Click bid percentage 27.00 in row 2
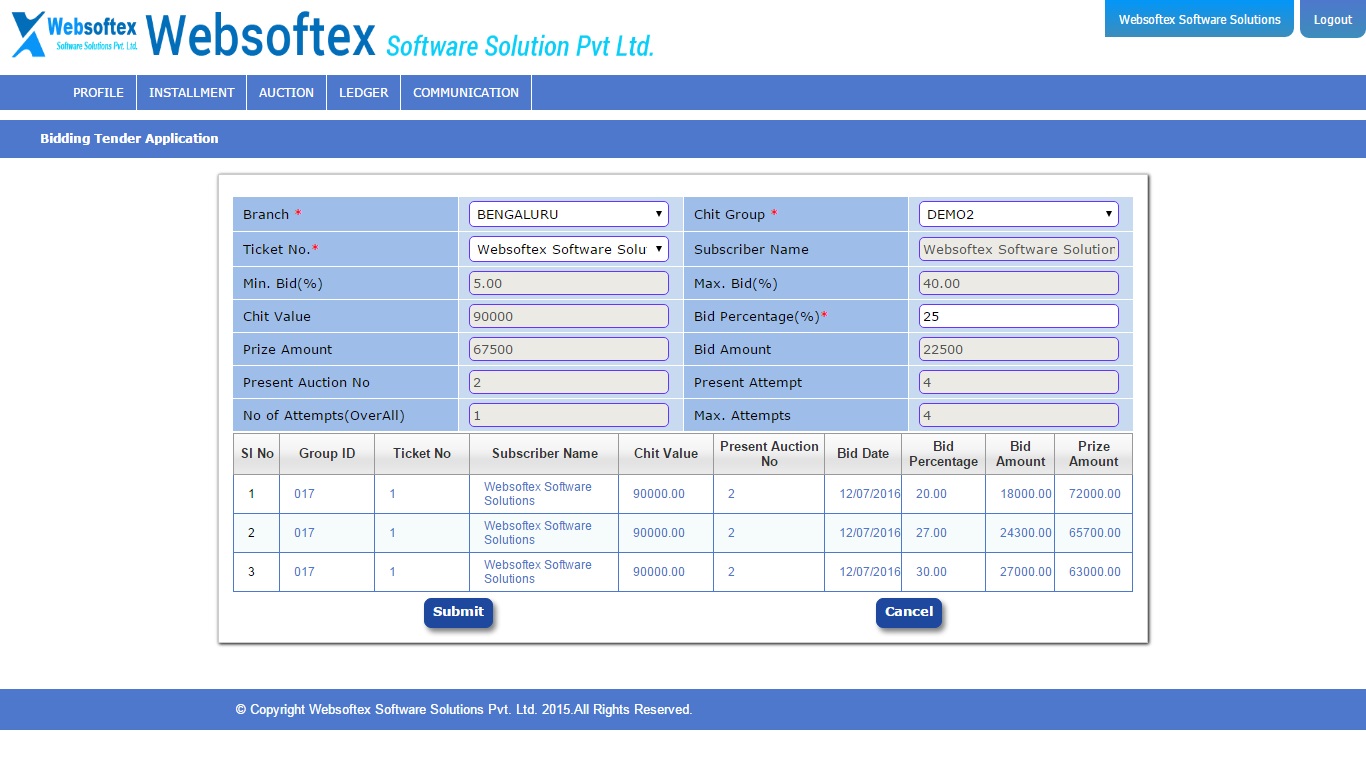Image resolution: width=1366 pixels, height=768 pixels. point(931,533)
